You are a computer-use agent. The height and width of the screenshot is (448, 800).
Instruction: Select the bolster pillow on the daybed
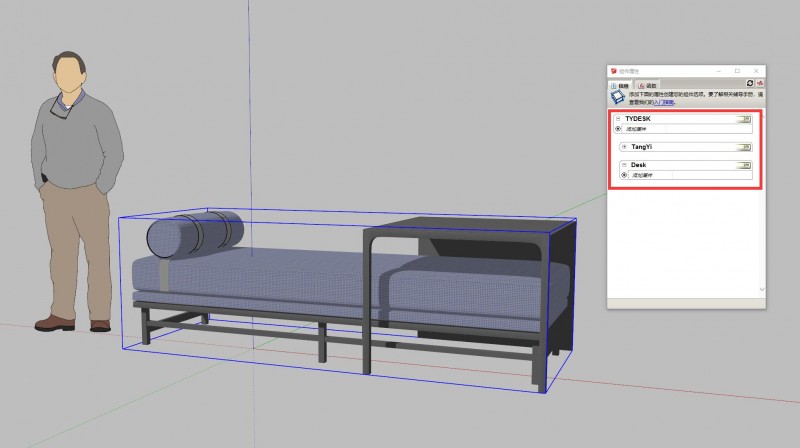(x=195, y=234)
